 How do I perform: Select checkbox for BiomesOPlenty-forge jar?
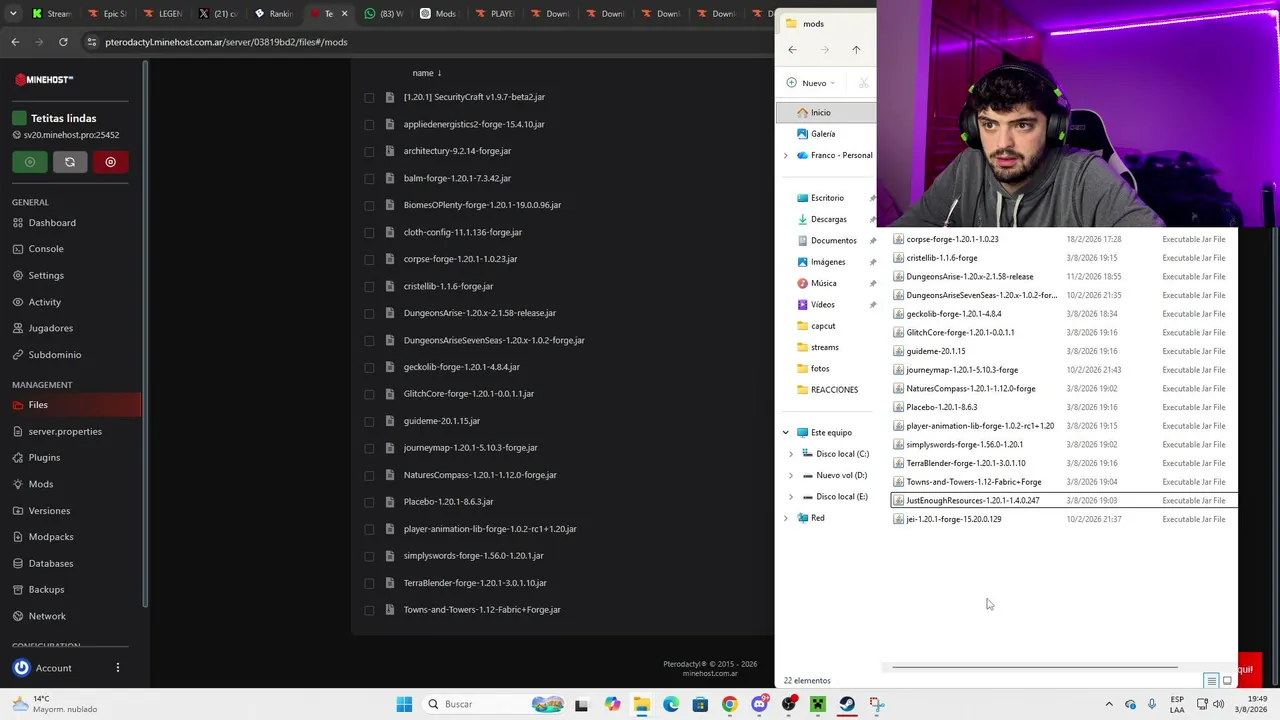pyautogui.click(x=369, y=206)
